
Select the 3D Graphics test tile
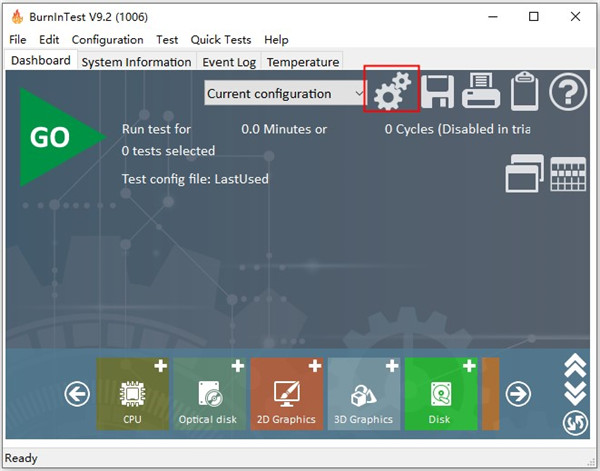[x=364, y=394]
